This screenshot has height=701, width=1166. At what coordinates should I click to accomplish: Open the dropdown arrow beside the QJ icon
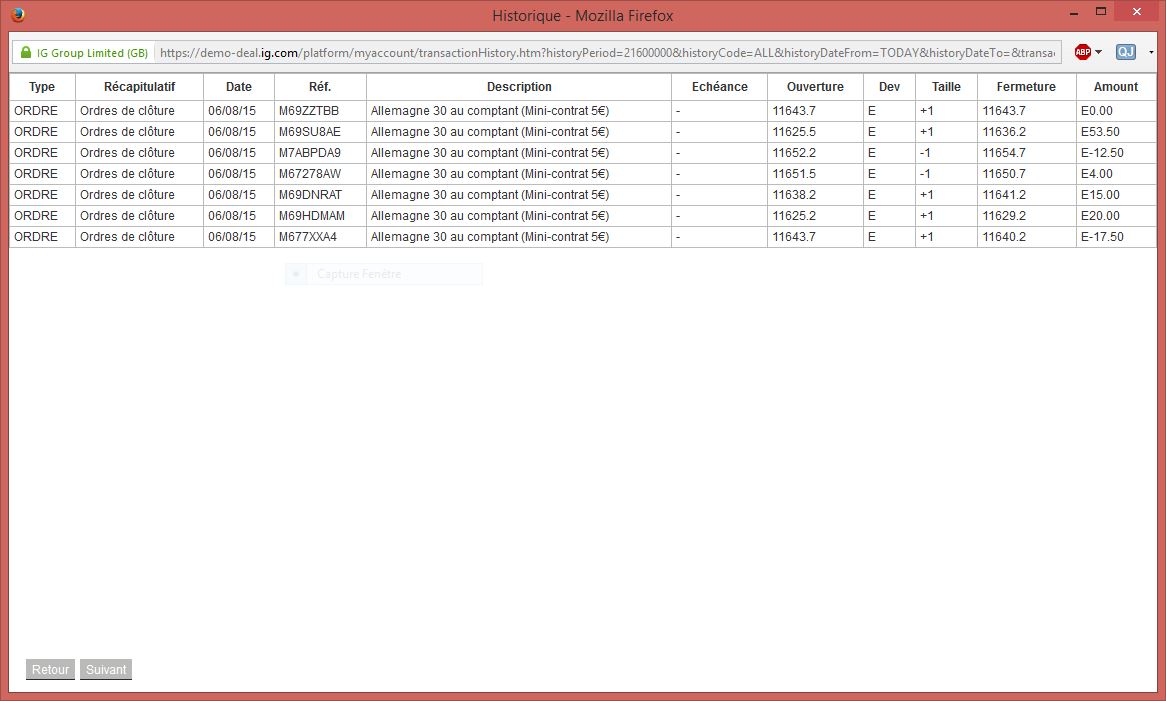(1151, 52)
